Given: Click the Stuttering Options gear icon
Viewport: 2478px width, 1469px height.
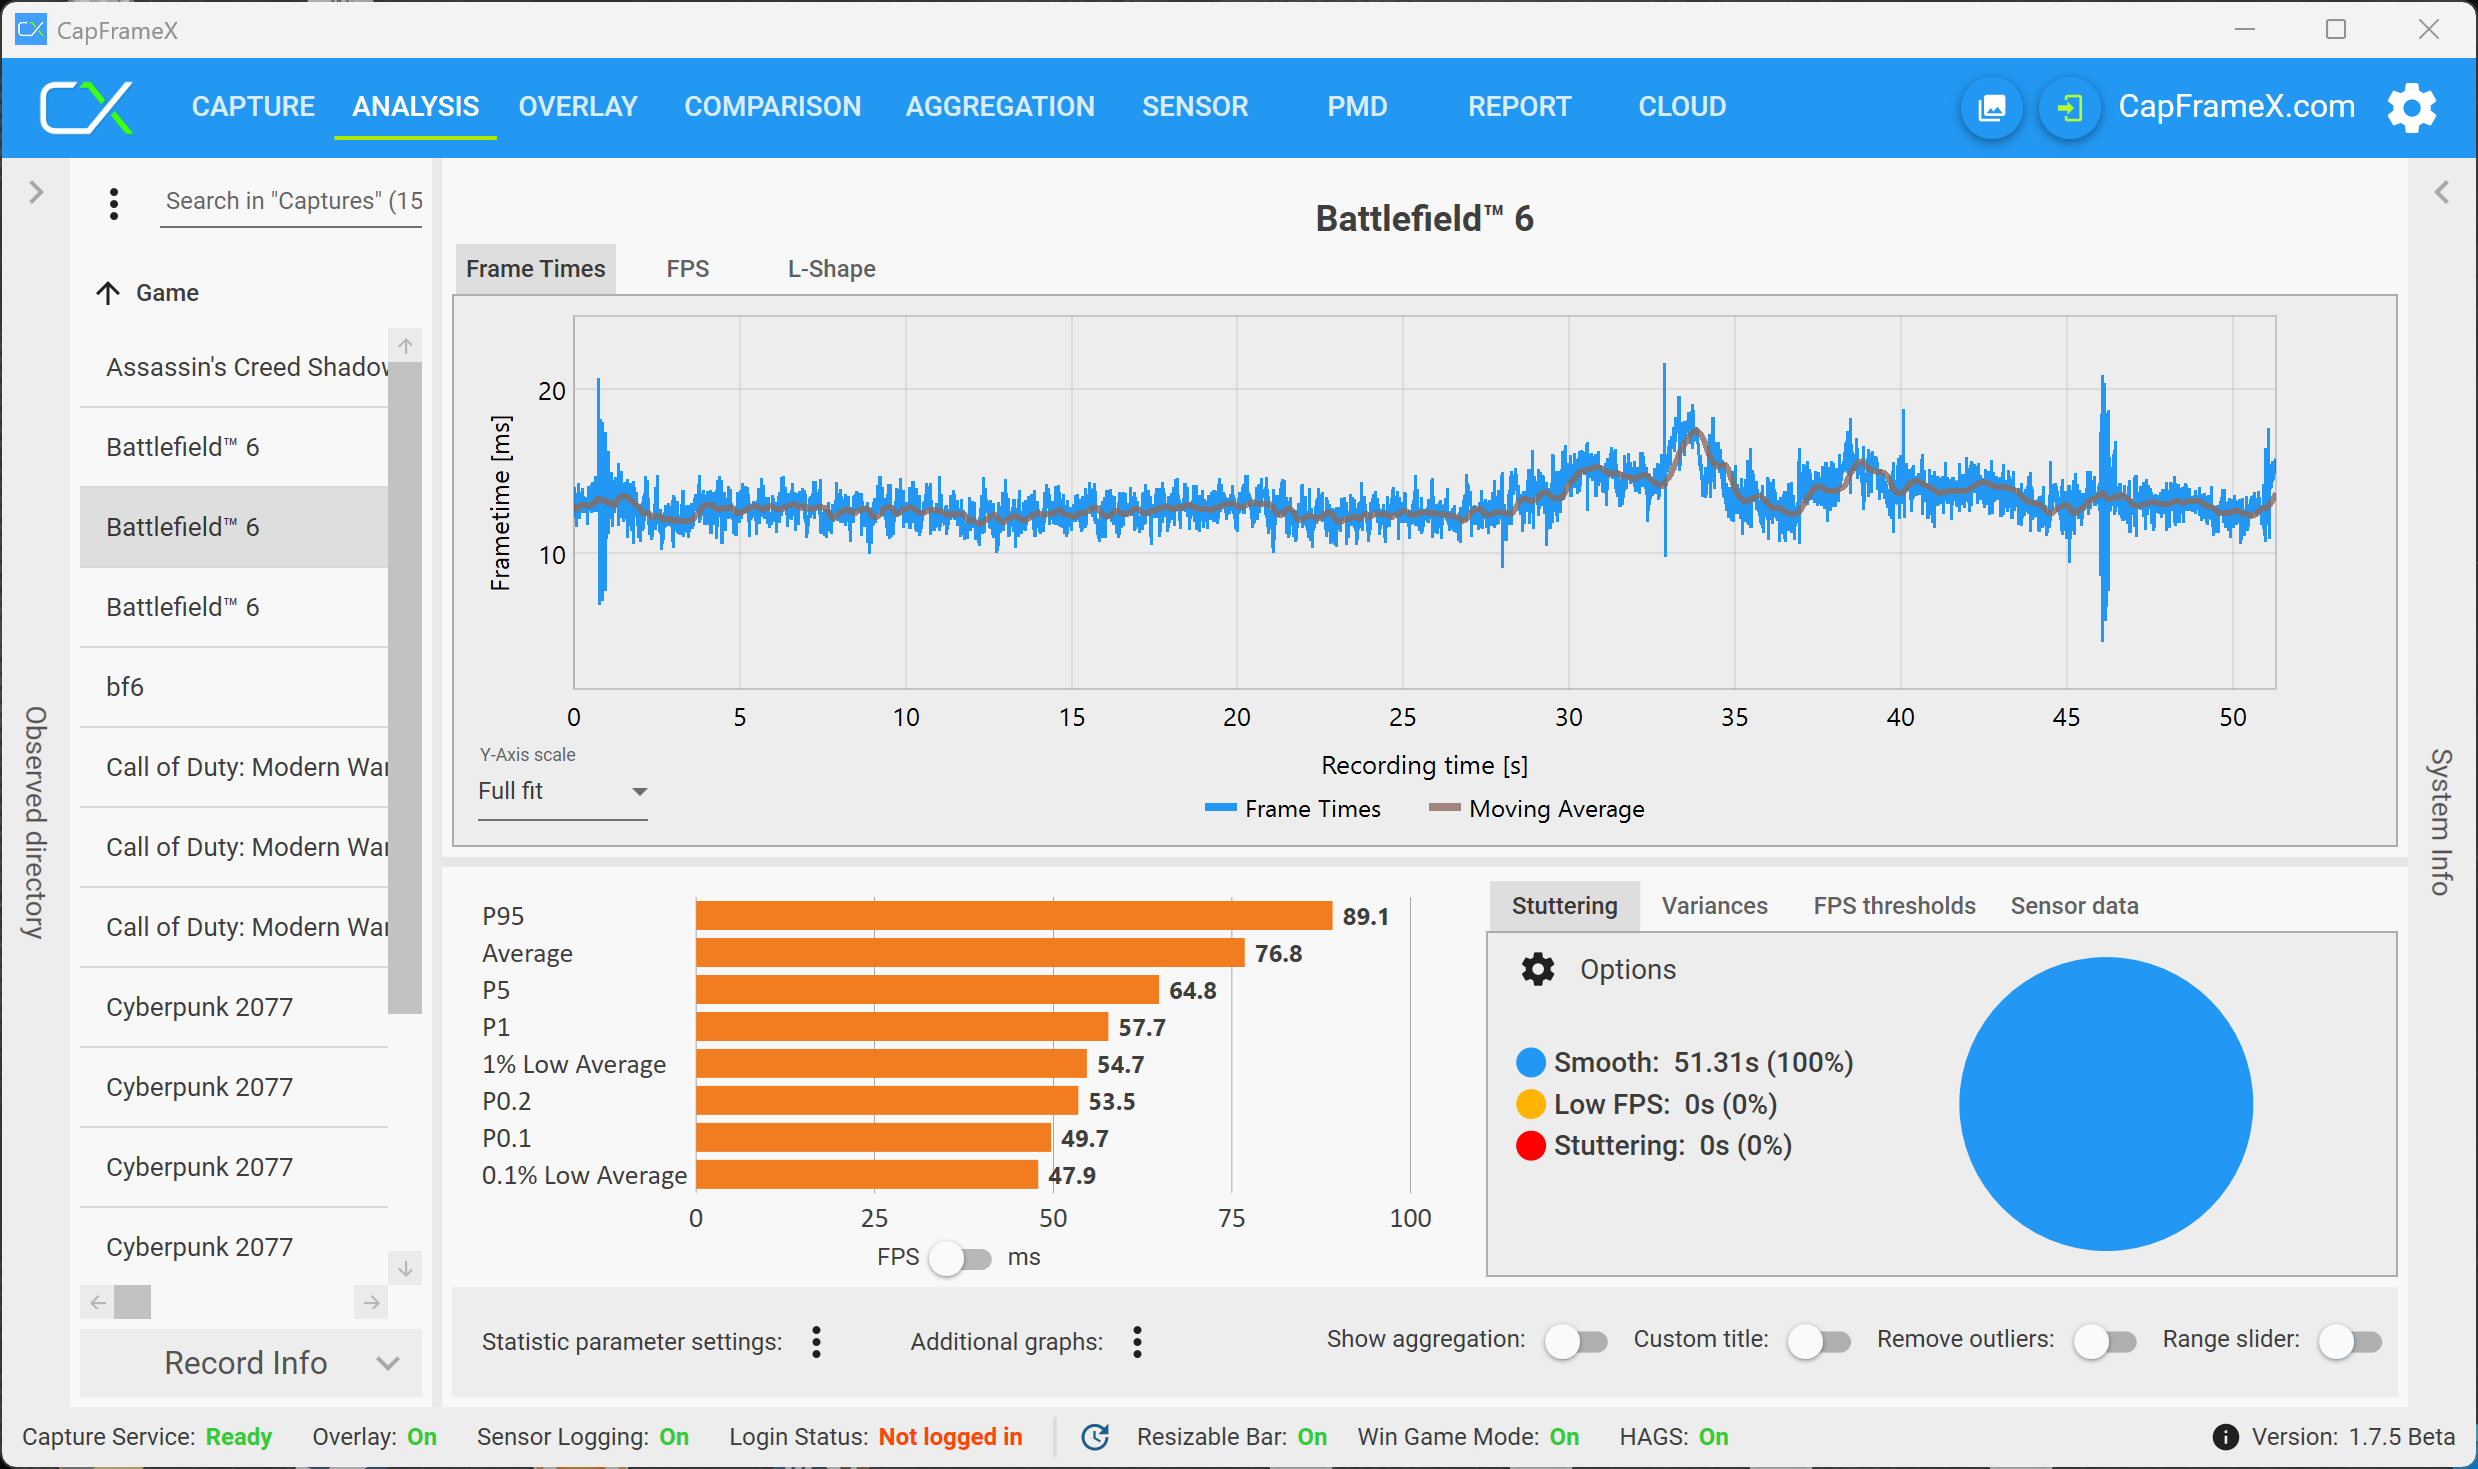Looking at the screenshot, I should click(1537, 969).
